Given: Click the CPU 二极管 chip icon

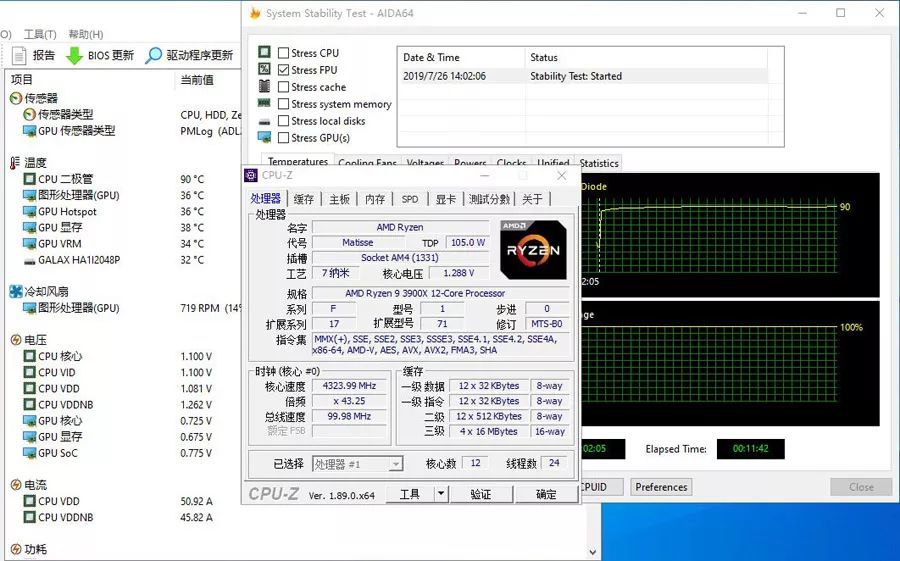Looking at the screenshot, I should pyautogui.click(x=29, y=179).
